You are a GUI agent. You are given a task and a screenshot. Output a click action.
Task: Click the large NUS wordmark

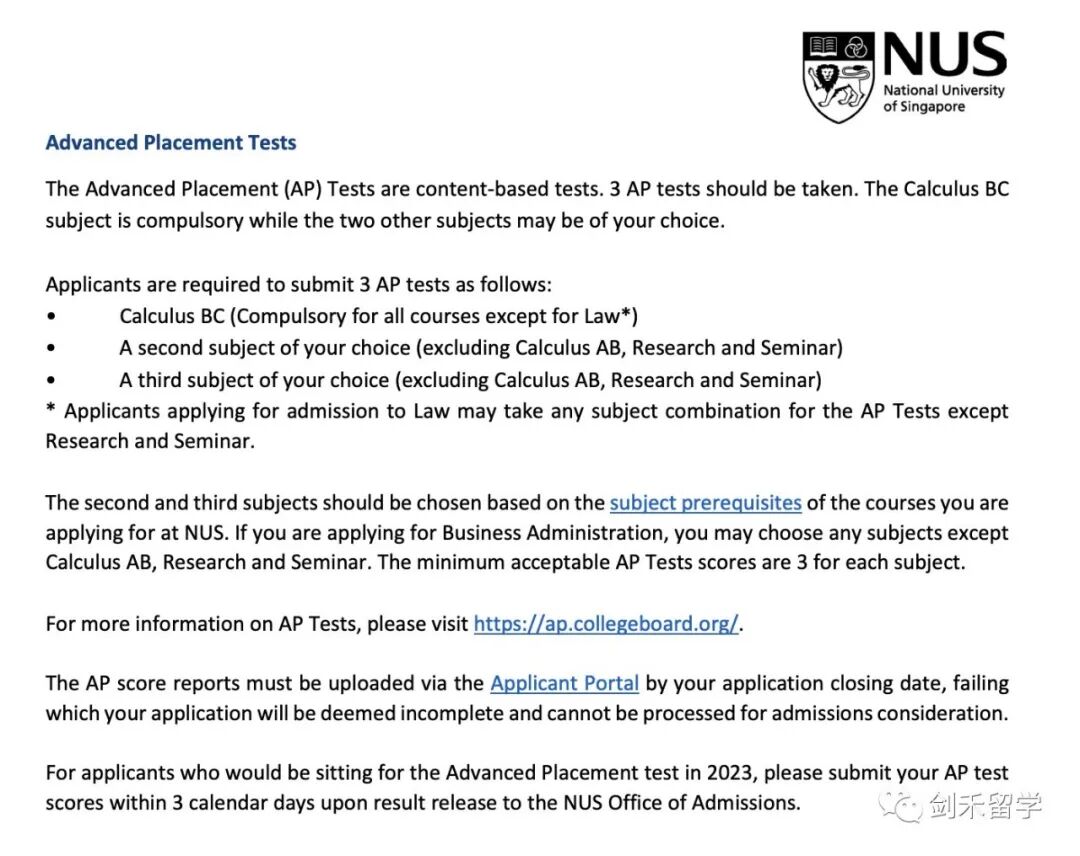click(945, 54)
